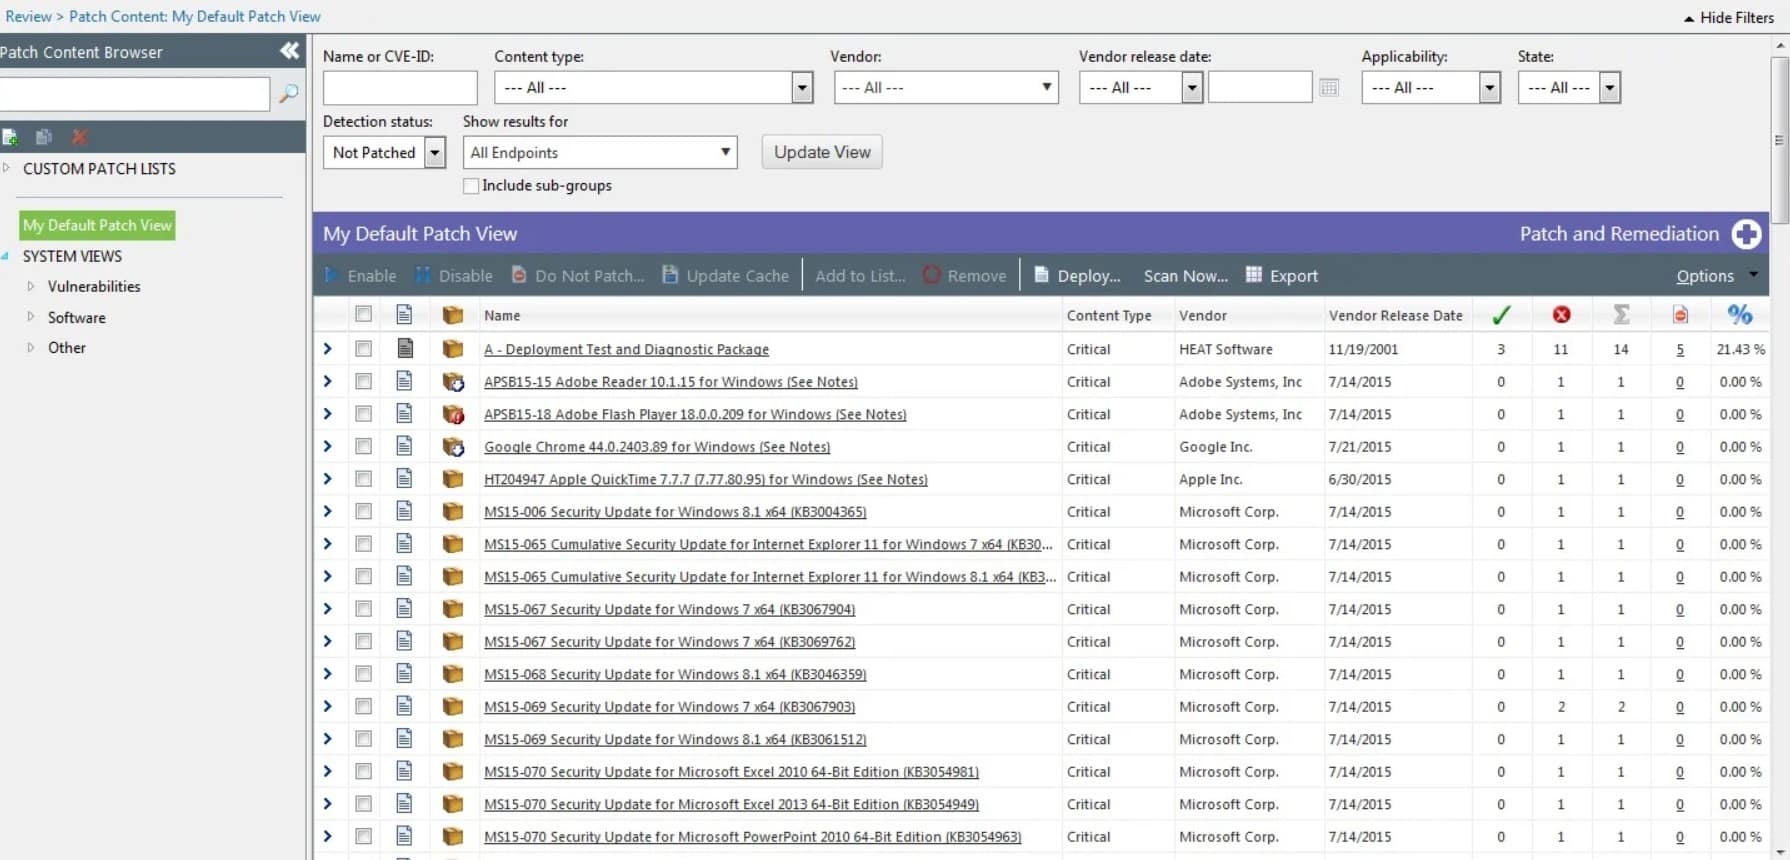Click the package icon for APSB15-18 Flash row
Viewport: 1790px width, 860px height.
pyautogui.click(x=453, y=414)
